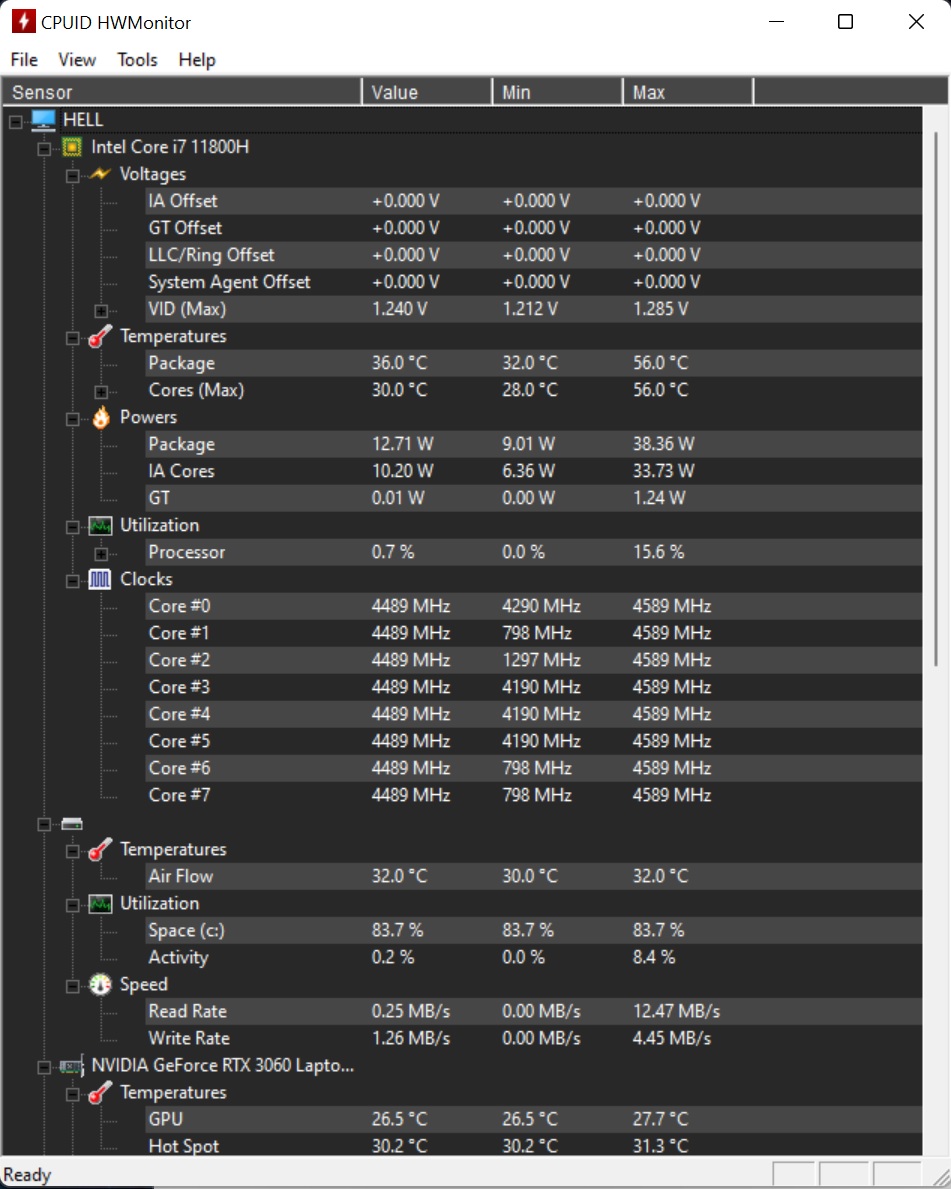Open the View menu
This screenshot has width=951, height=1189.
[77, 59]
